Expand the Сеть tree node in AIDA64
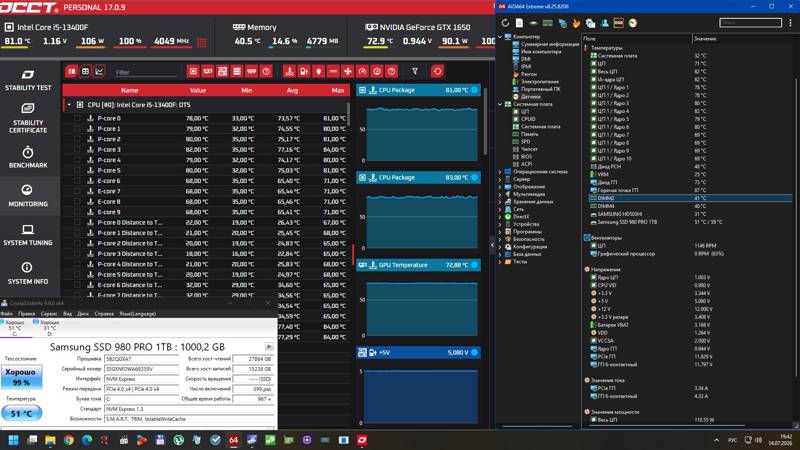This screenshot has height=450, width=800. (x=500, y=209)
